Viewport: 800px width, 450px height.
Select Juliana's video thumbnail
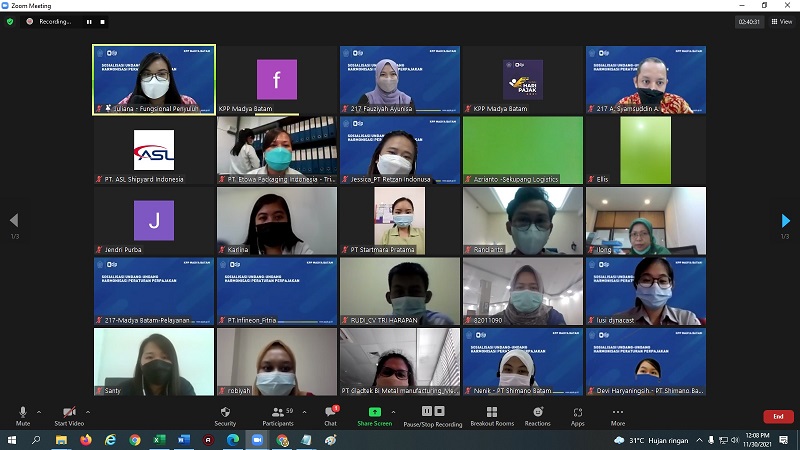click(153, 80)
